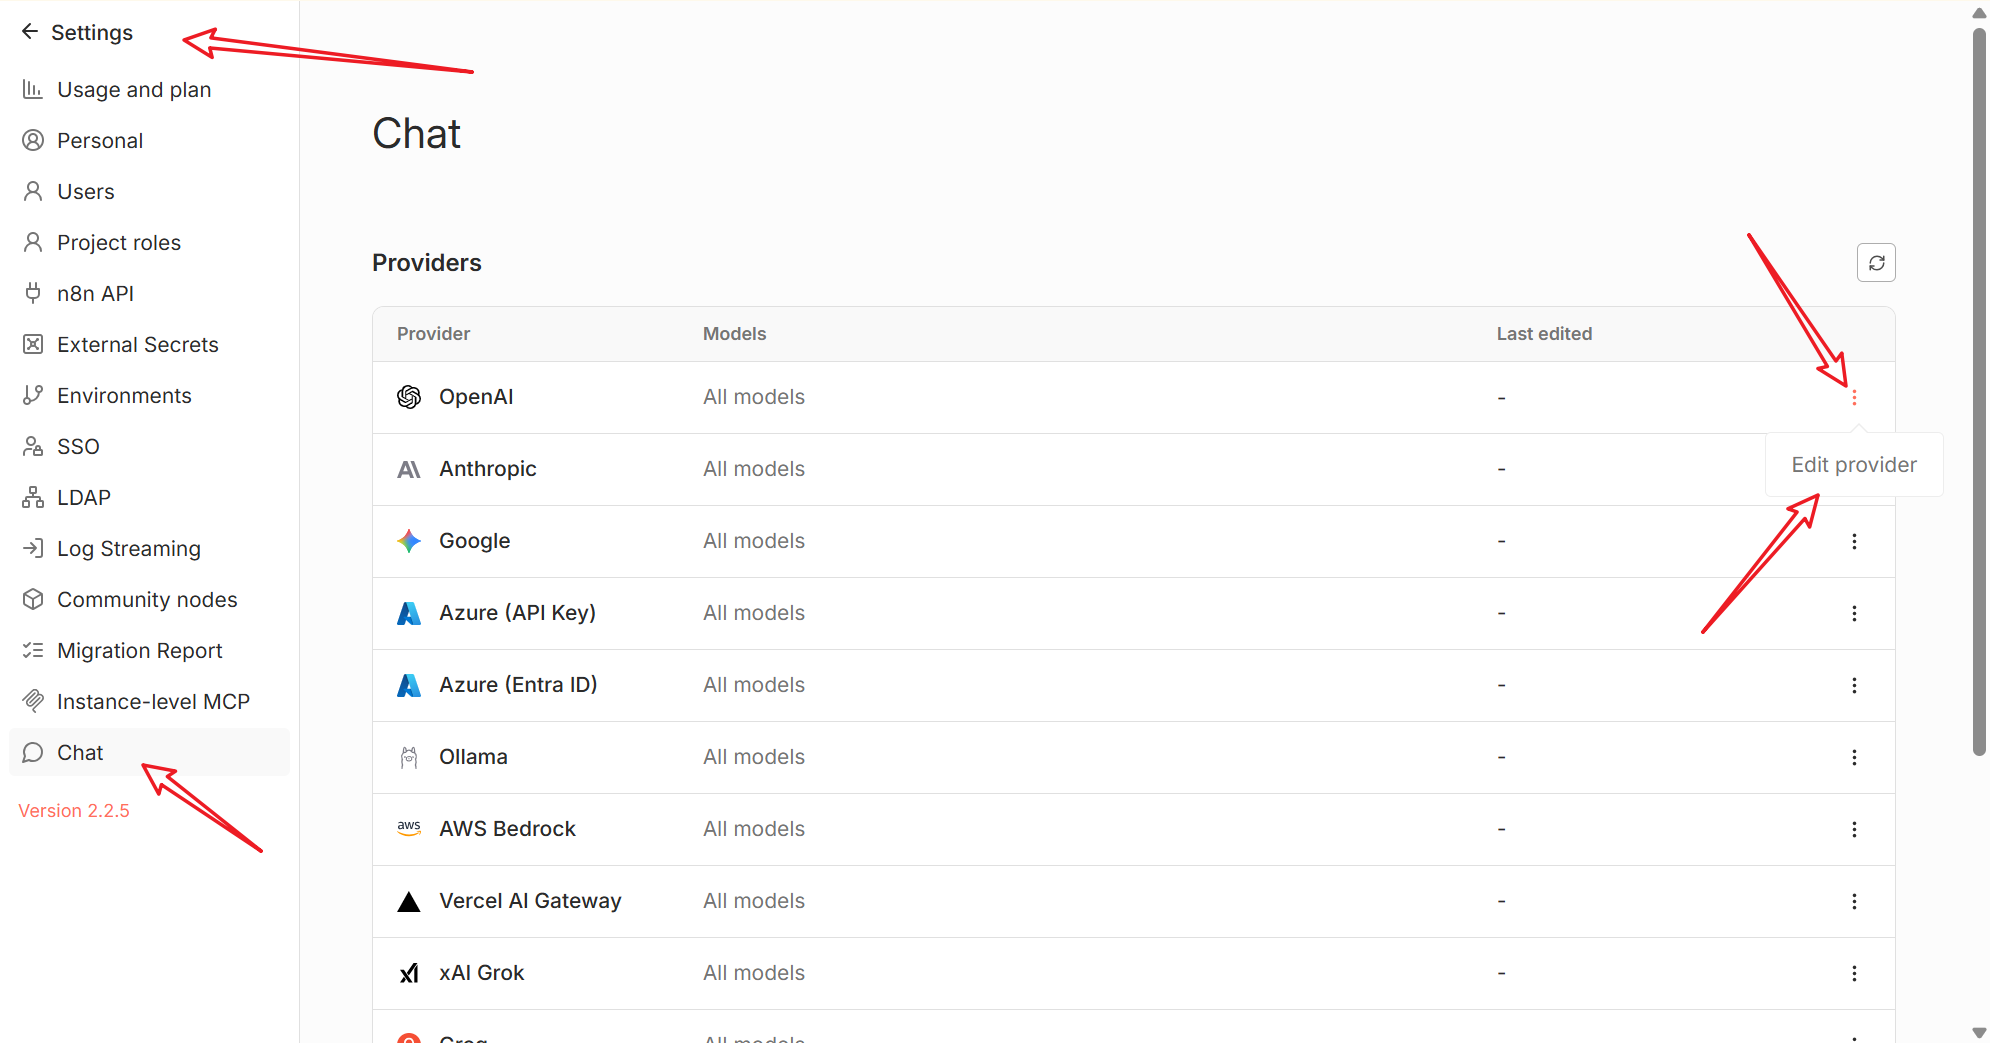Click the Log Streaming arrow icon
This screenshot has height=1043, width=1990.
tap(33, 549)
